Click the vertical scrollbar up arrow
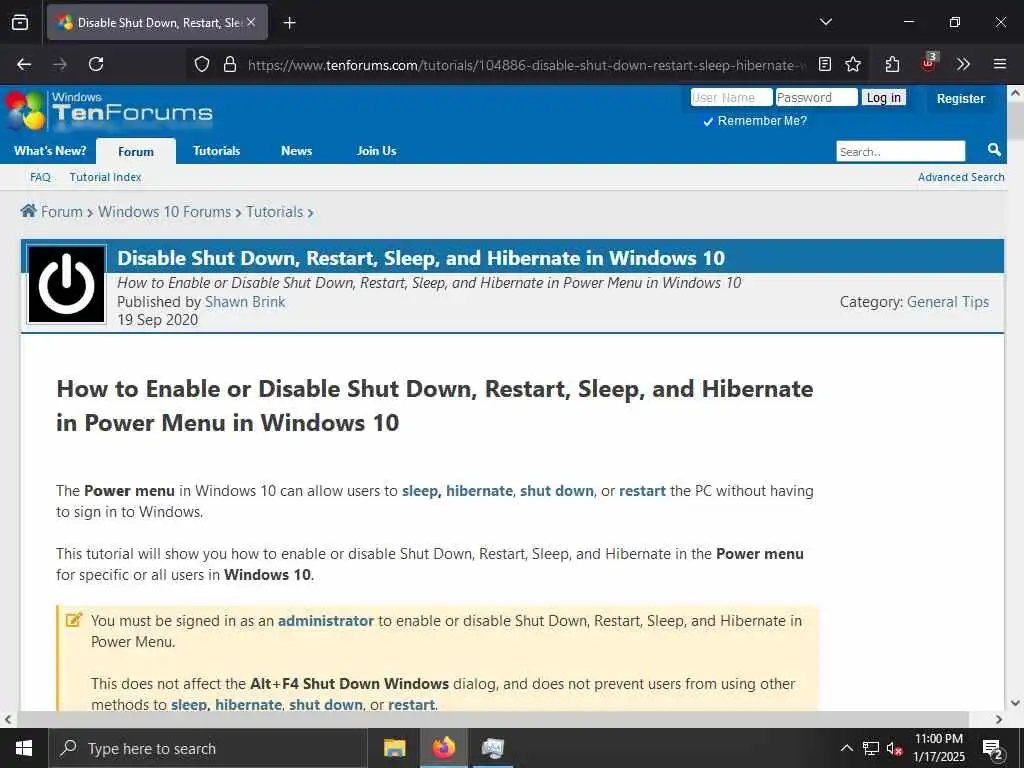This screenshot has width=1024, height=768. click(1015, 93)
